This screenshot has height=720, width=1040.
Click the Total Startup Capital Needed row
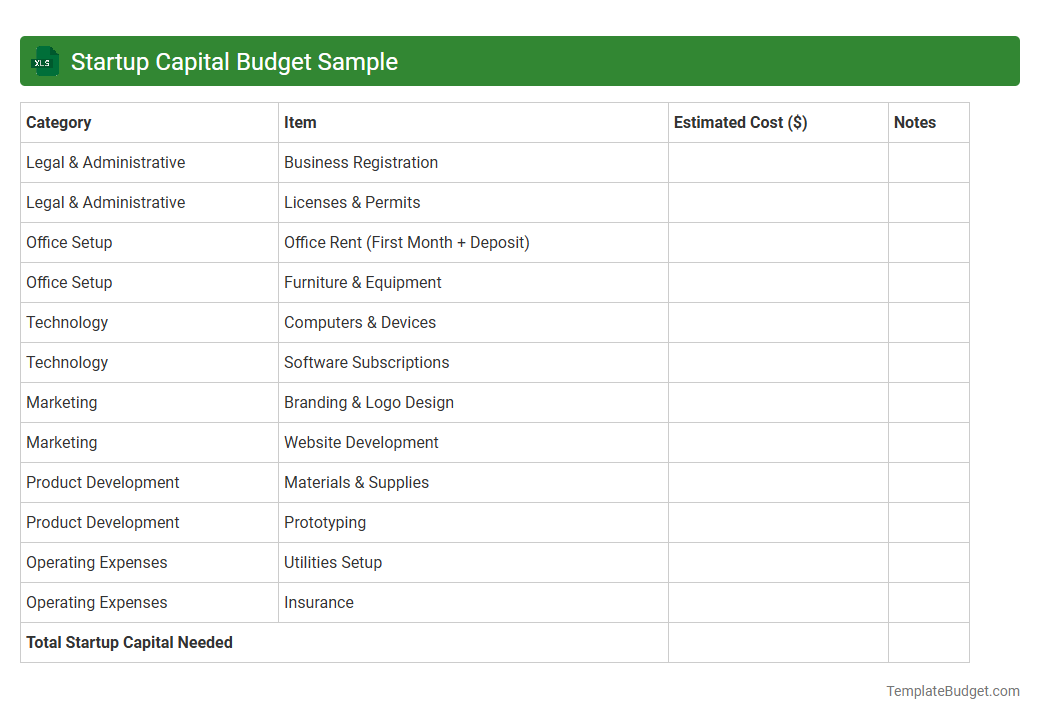[x=129, y=642]
